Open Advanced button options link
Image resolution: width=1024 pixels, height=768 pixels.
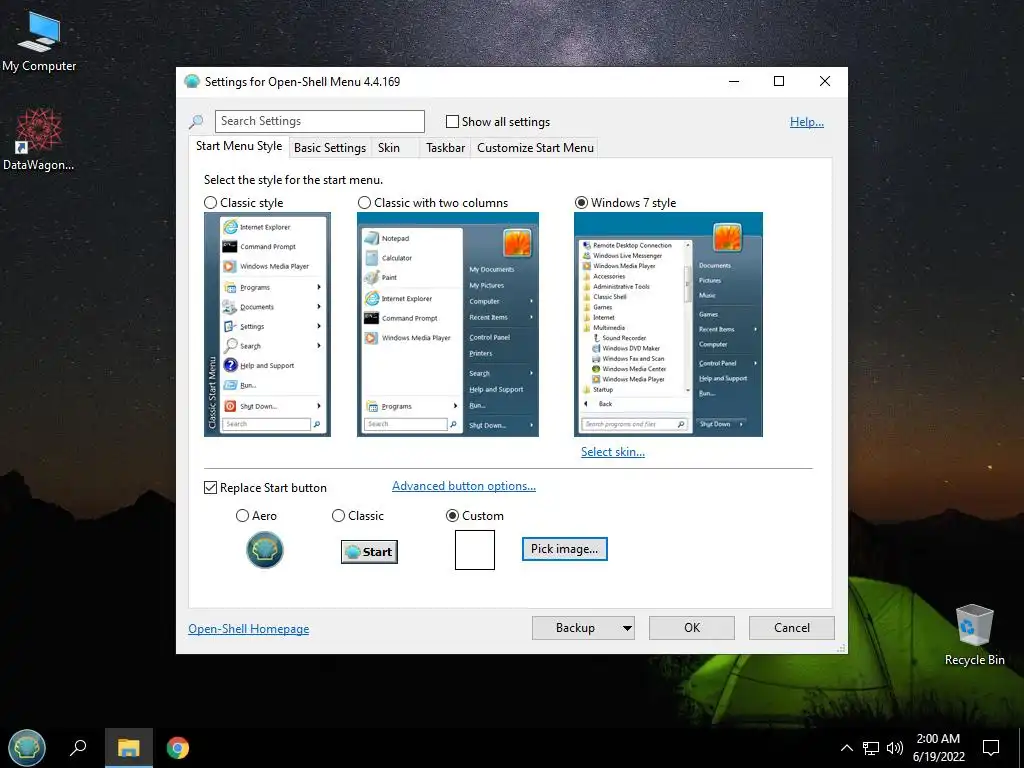[x=464, y=486]
